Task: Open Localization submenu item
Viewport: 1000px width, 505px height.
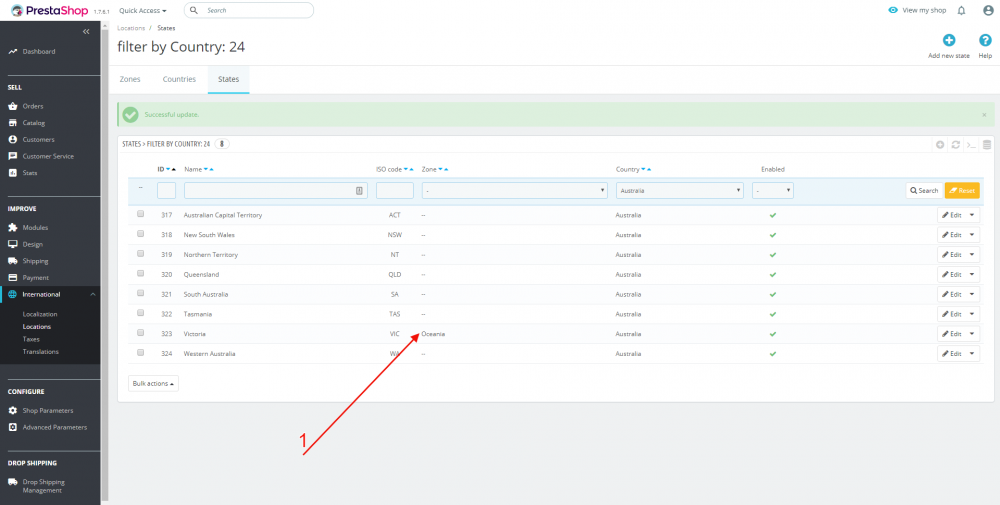Action: click(40, 314)
